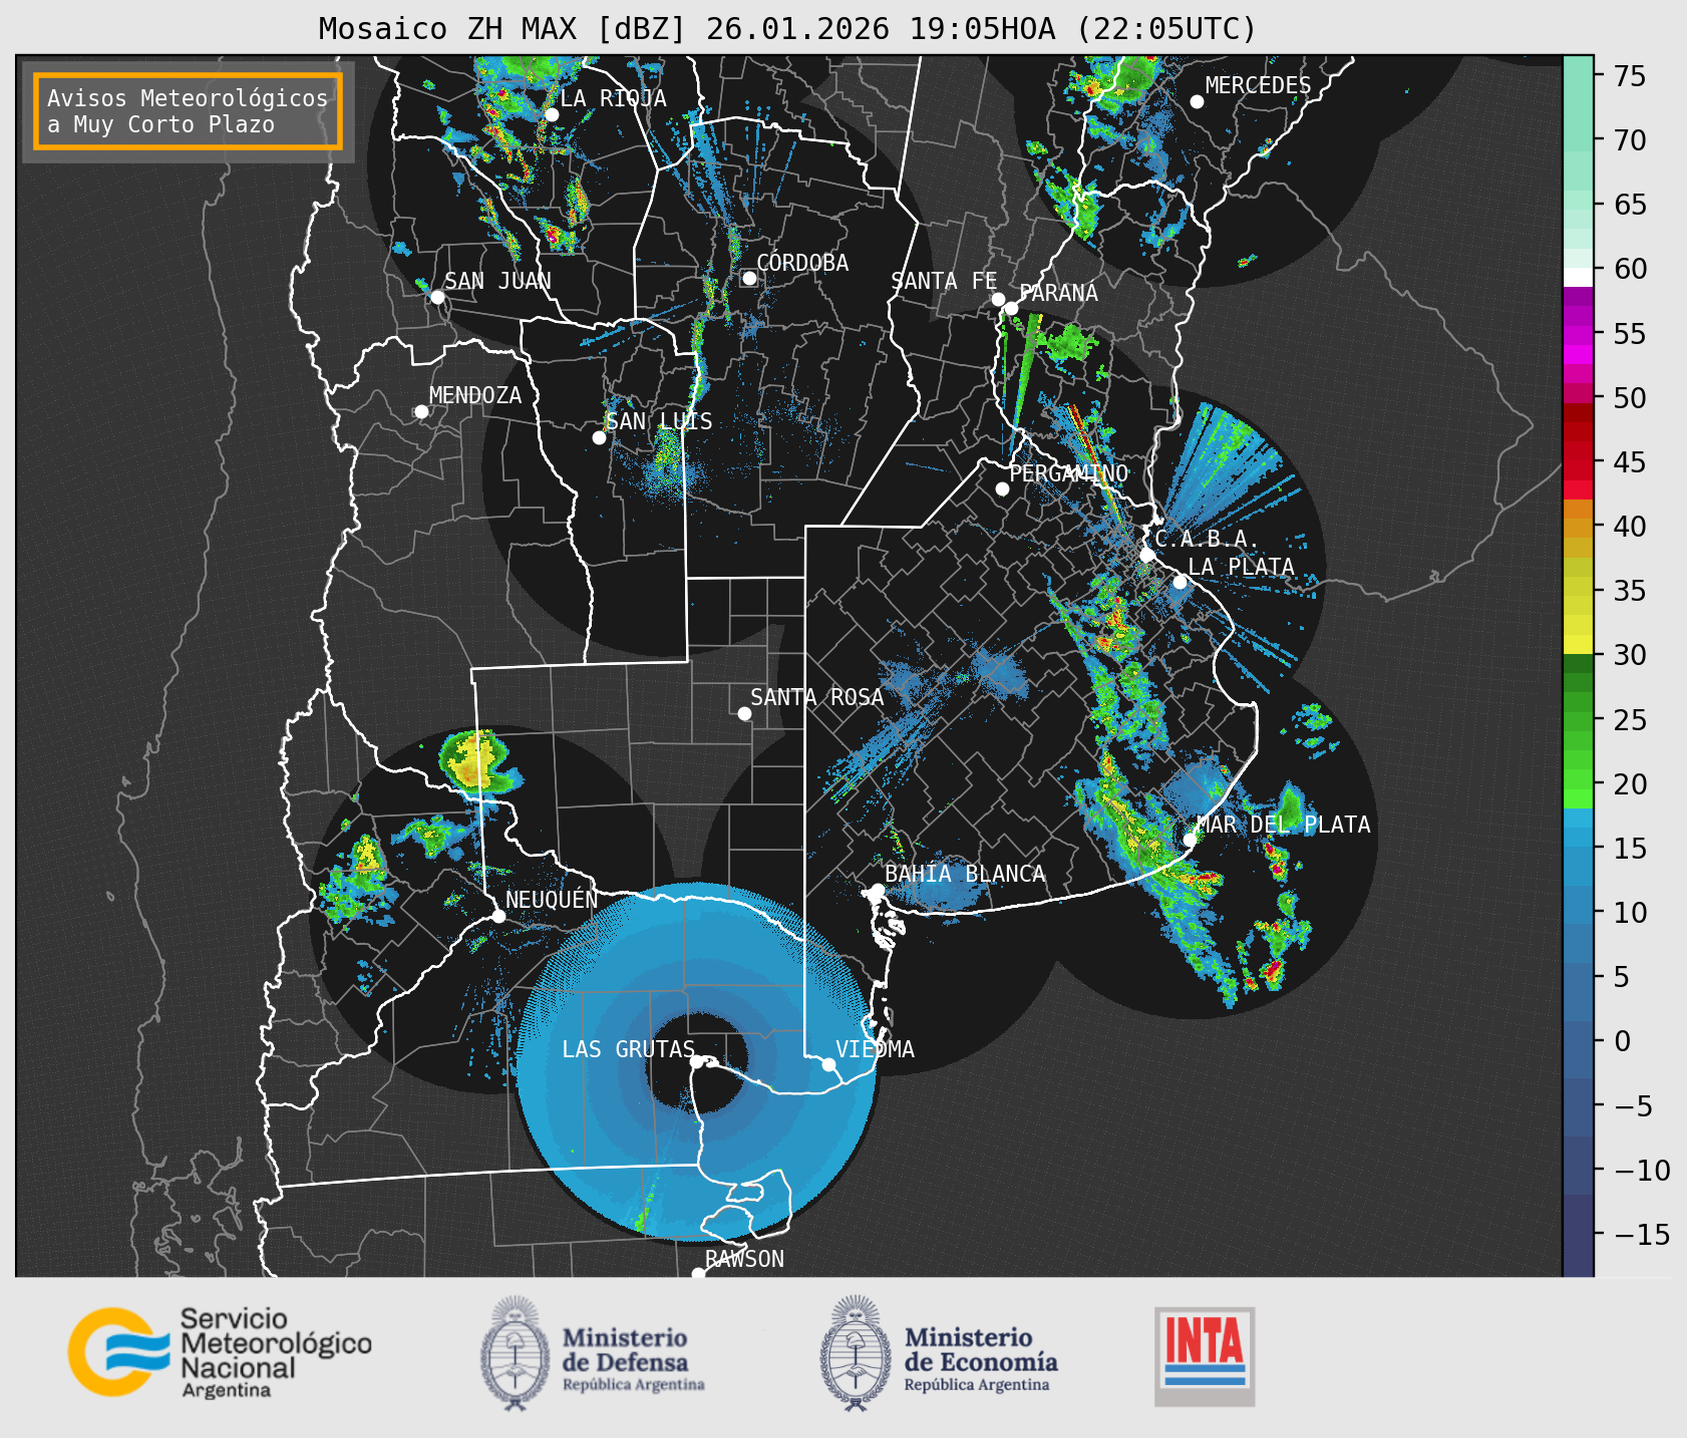Click the BAHÍA BLANCA label text
This screenshot has height=1438, width=1687.
pos(965,874)
